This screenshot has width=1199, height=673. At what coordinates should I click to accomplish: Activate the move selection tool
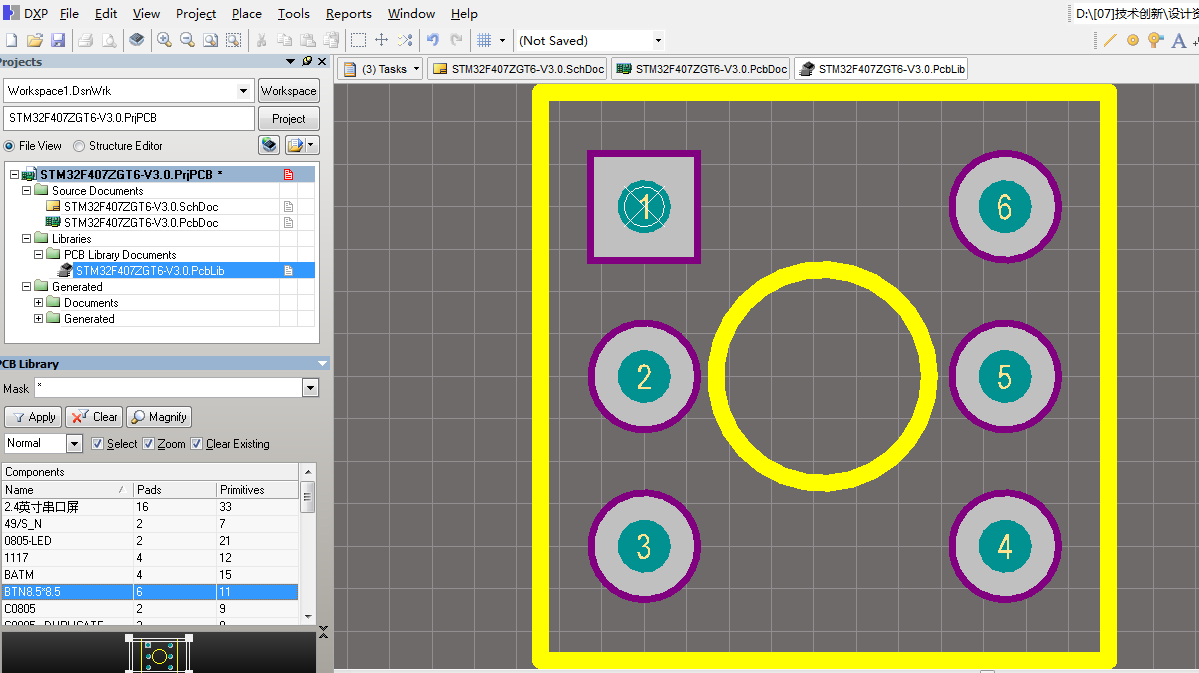click(x=382, y=41)
